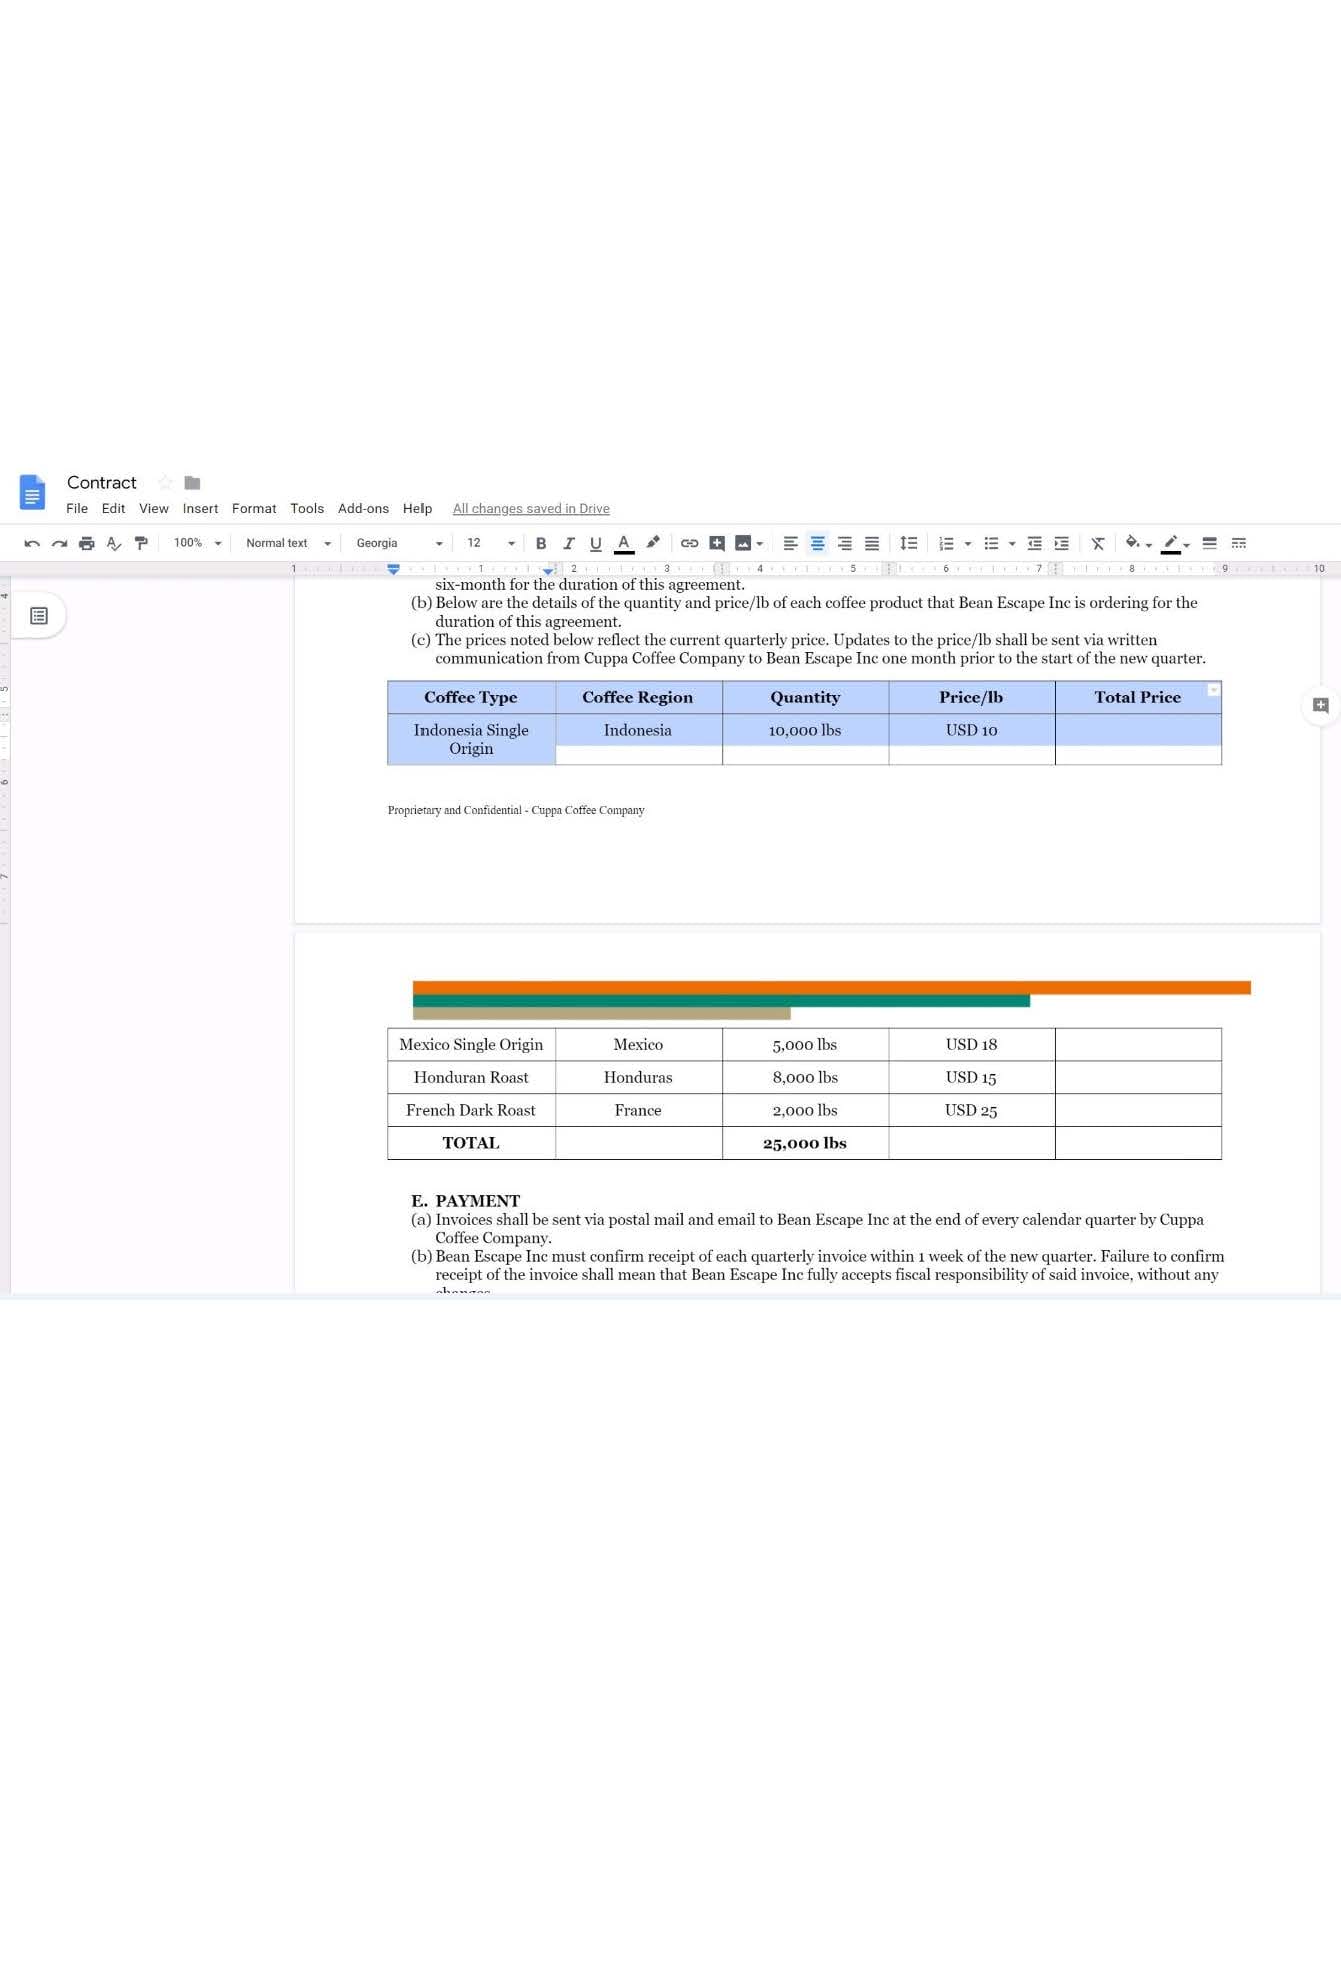Image resolution: width=1341 pixels, height=1972 pixels.
Task: Open the line spacing options
Action: [x=908, y=543]
